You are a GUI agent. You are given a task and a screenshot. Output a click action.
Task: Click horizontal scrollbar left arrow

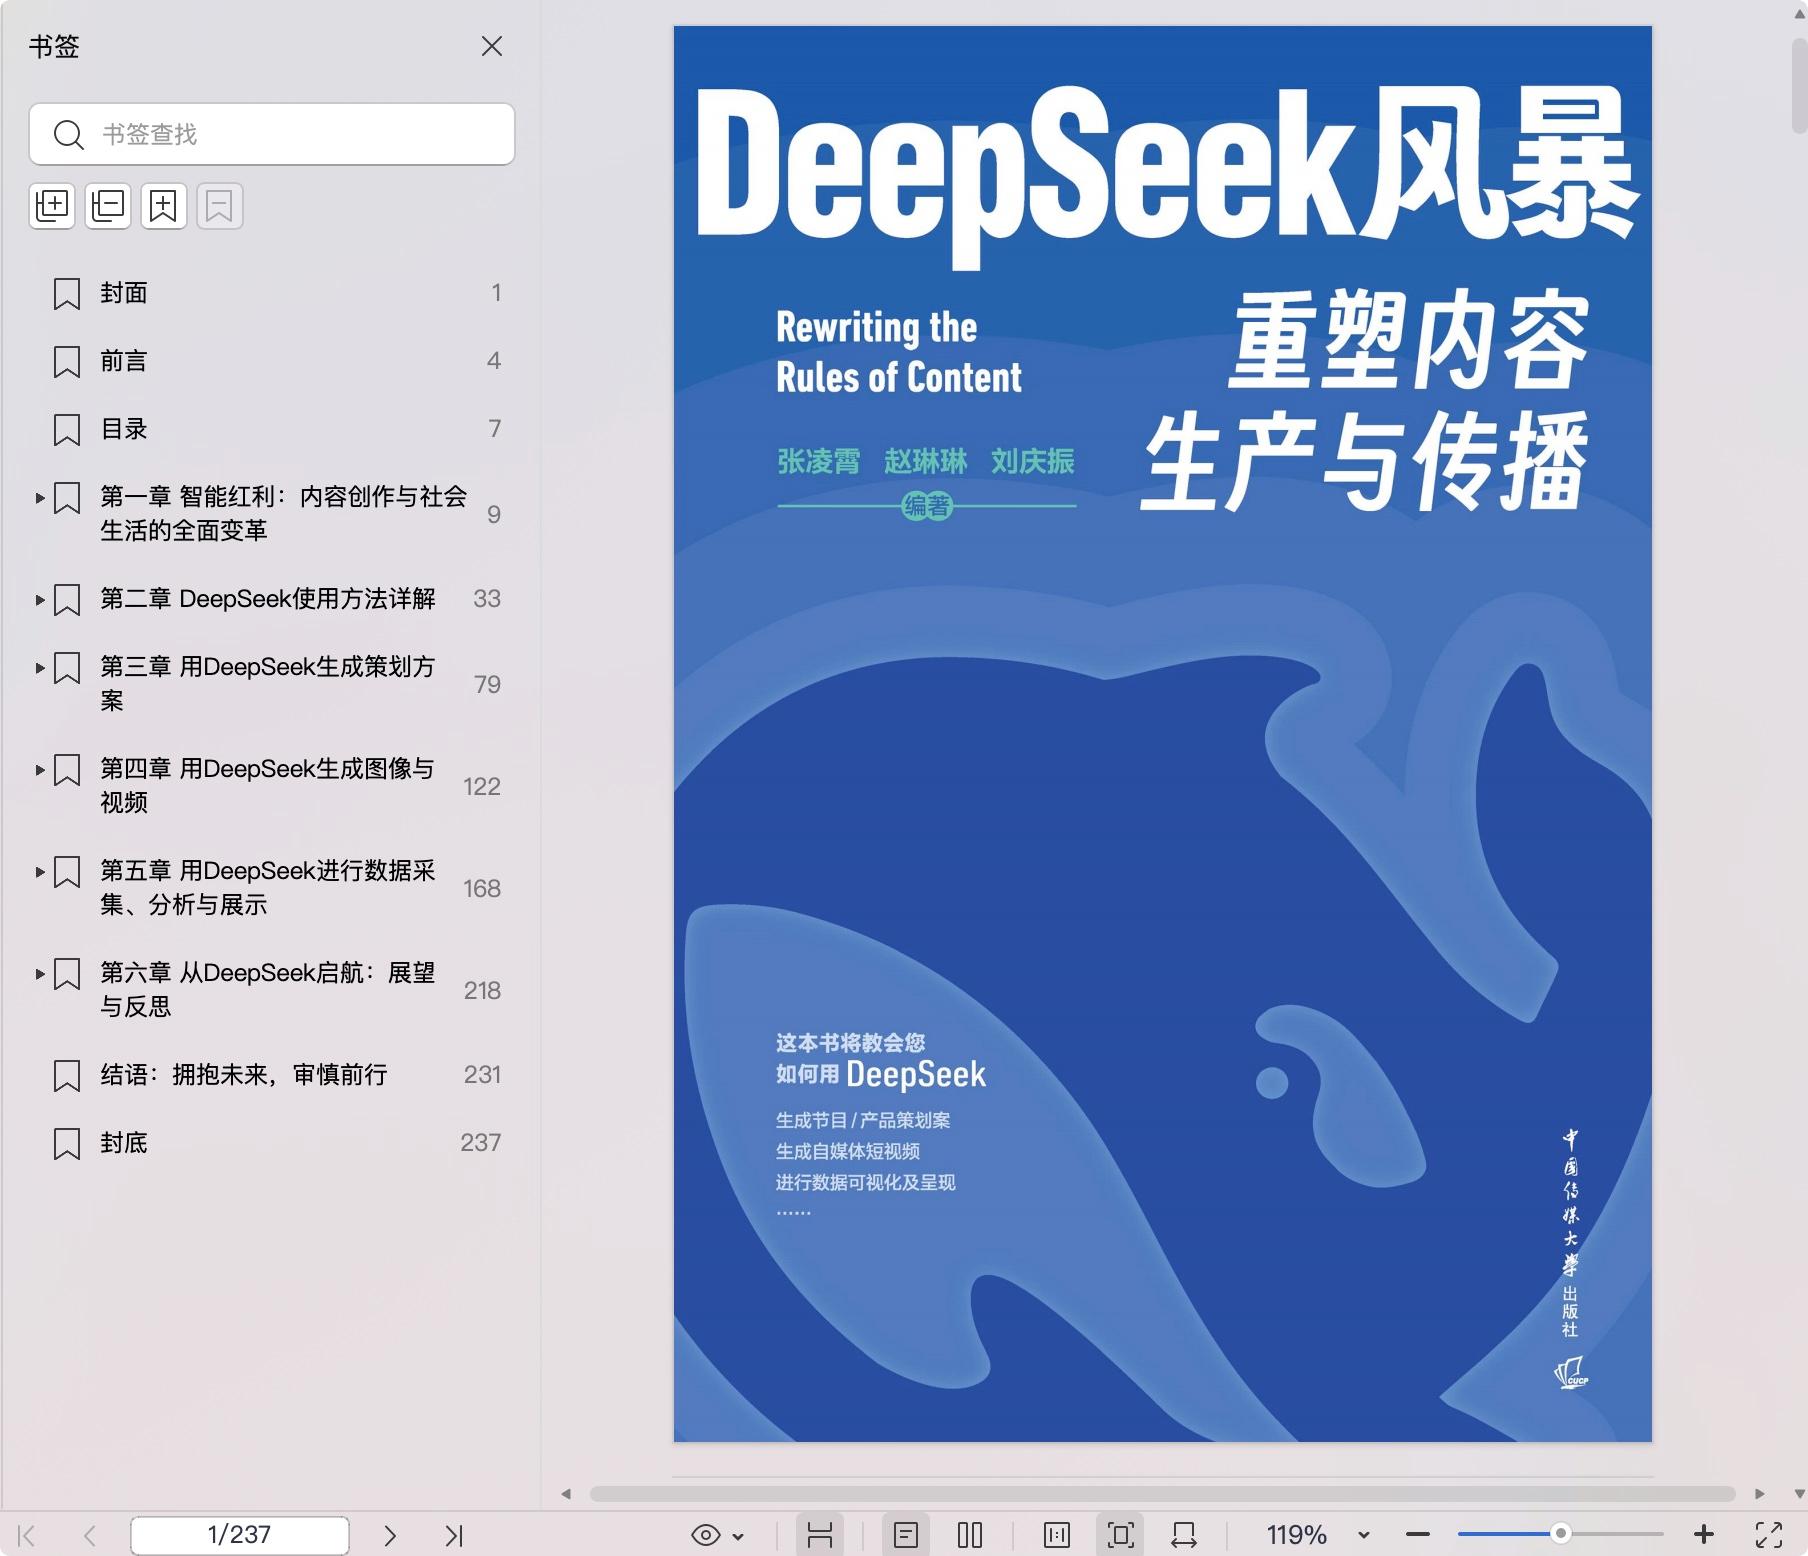click(566, 1494)
